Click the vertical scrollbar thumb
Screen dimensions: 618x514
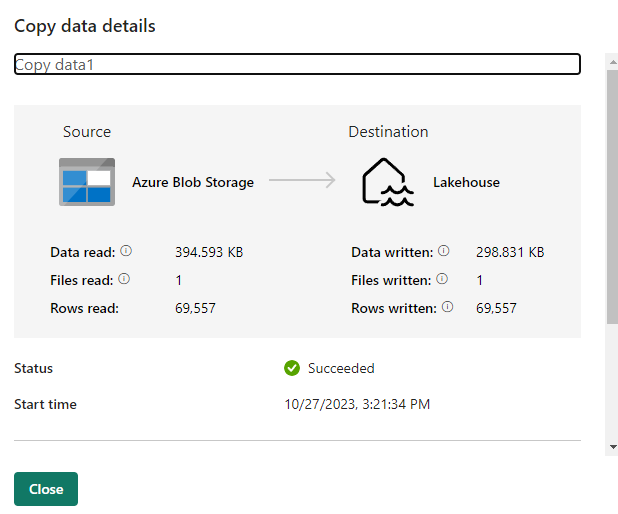click(612, 195)
